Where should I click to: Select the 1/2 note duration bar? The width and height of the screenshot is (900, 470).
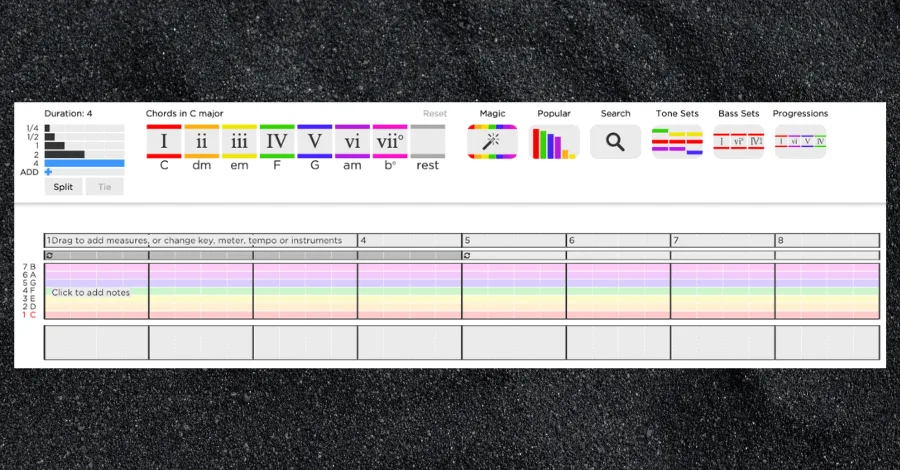click(84, 137)
